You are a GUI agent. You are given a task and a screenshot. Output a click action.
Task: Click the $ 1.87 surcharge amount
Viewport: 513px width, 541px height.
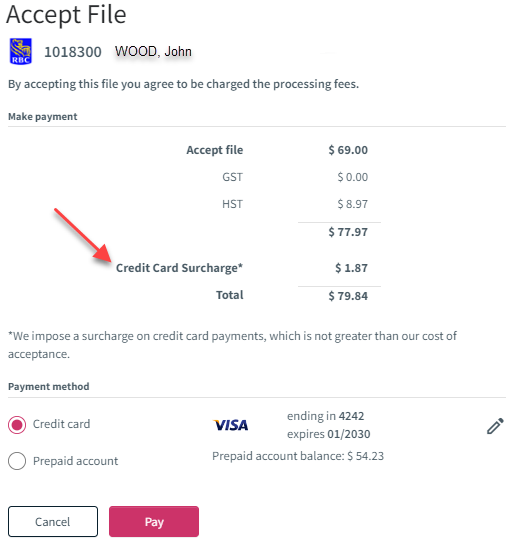coord(351,268)
